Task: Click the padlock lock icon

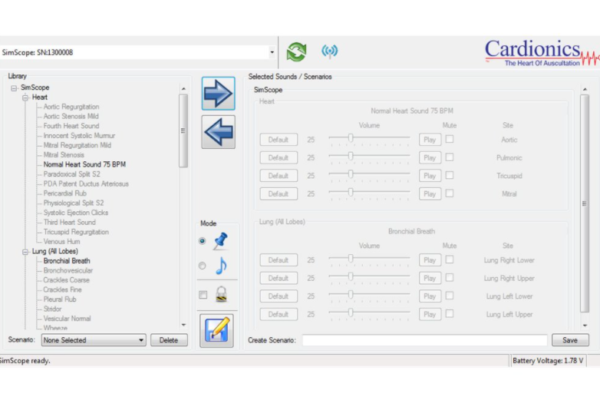Action: (222, 294)
